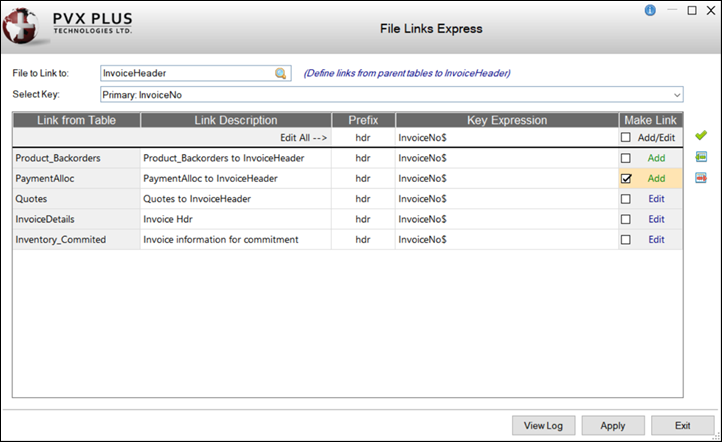Image resolution: width=722 pixels, height=442 pixels.
Task: Check the Add/Edit all checkbox
Action: click(626, 137)
